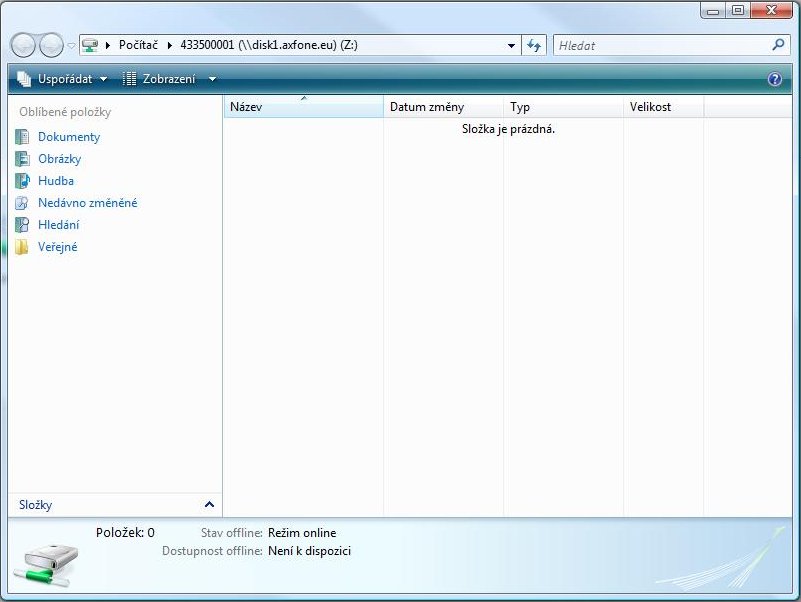Open the Veřejné favorite link
The height and width of the screenshot is (602, 801).
point(57,247)
